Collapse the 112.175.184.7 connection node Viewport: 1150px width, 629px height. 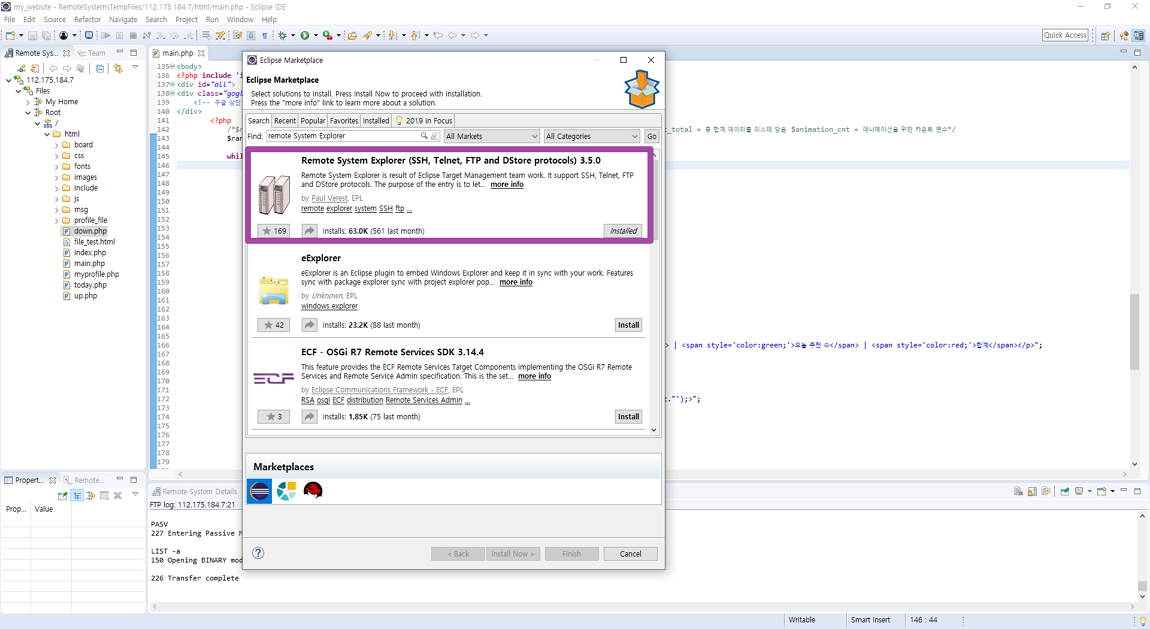(9, 81)
